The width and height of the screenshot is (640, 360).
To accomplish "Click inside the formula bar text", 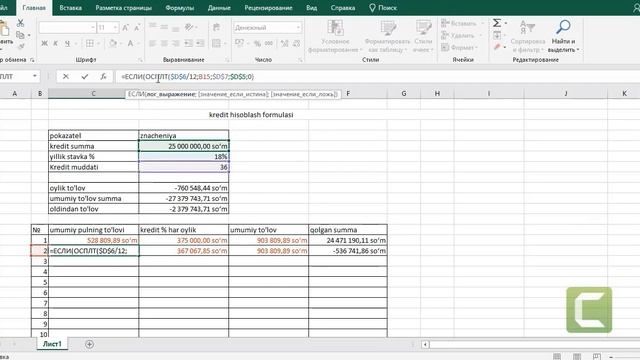I will pos(188,76).
